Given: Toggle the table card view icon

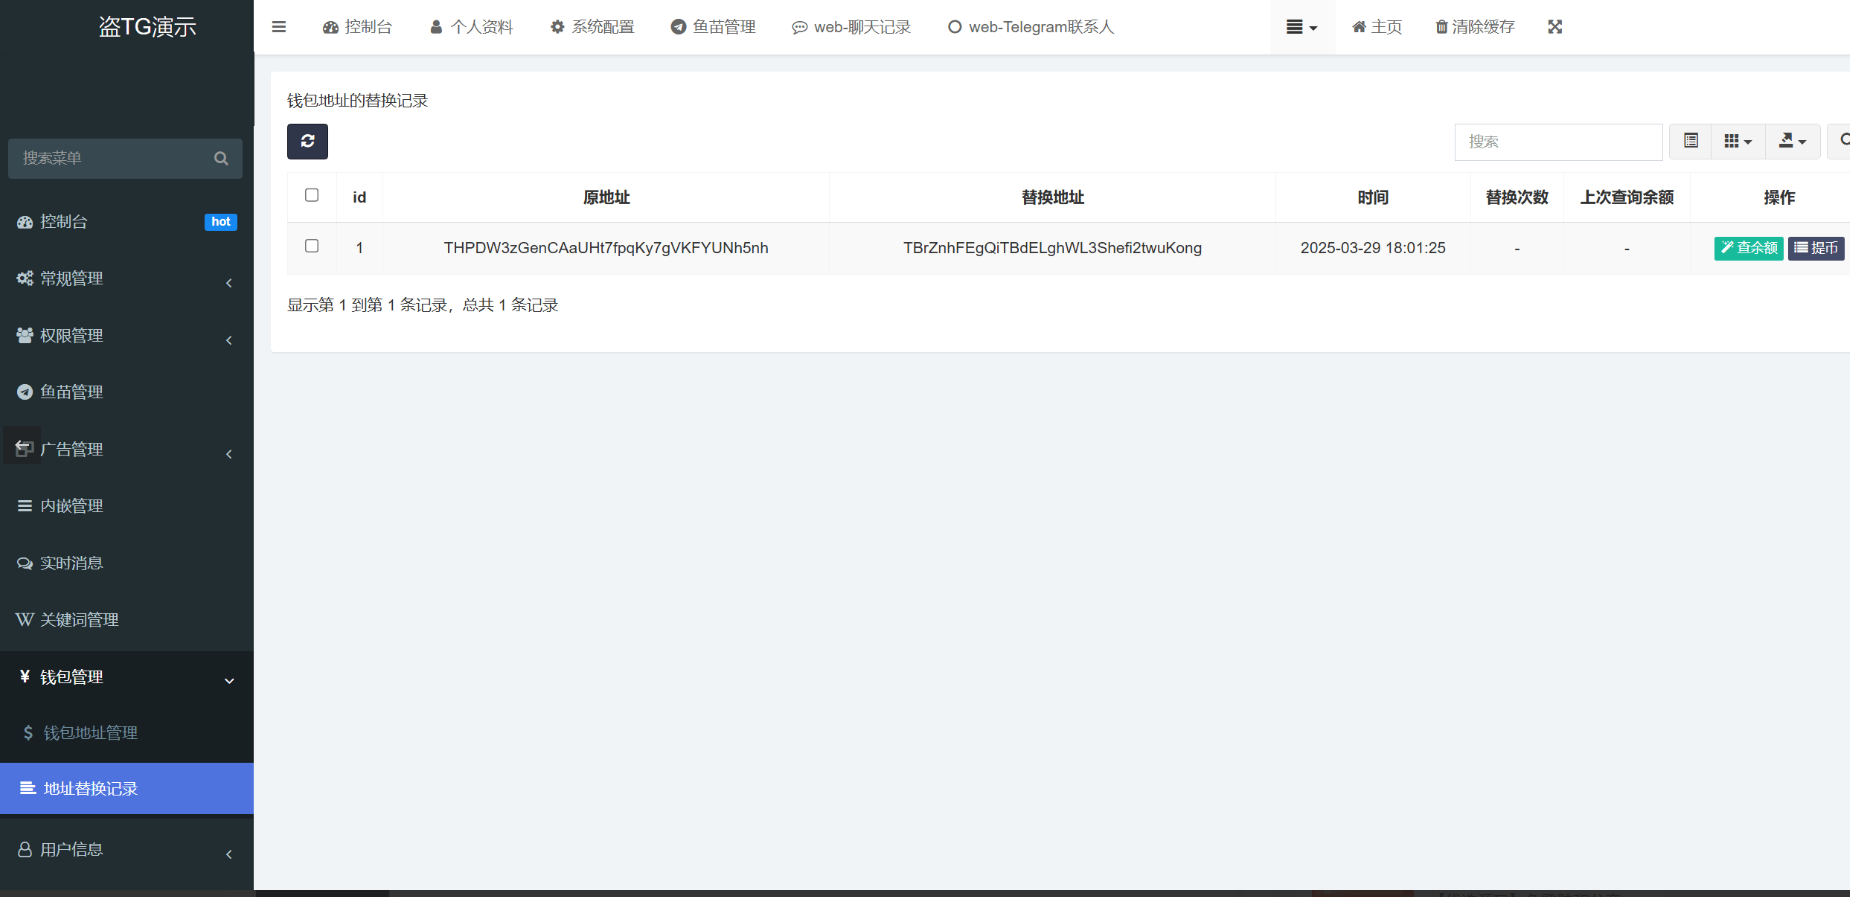Looking at the screenshot, I should pos(1690,141).
